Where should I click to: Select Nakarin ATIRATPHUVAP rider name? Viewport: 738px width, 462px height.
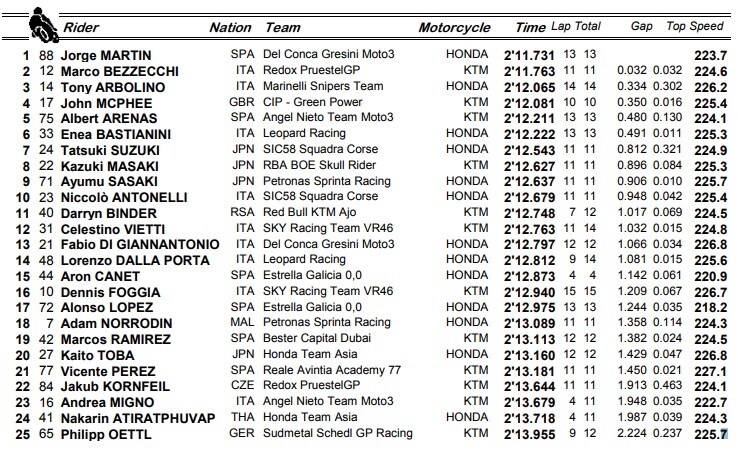tap(138, 418)
